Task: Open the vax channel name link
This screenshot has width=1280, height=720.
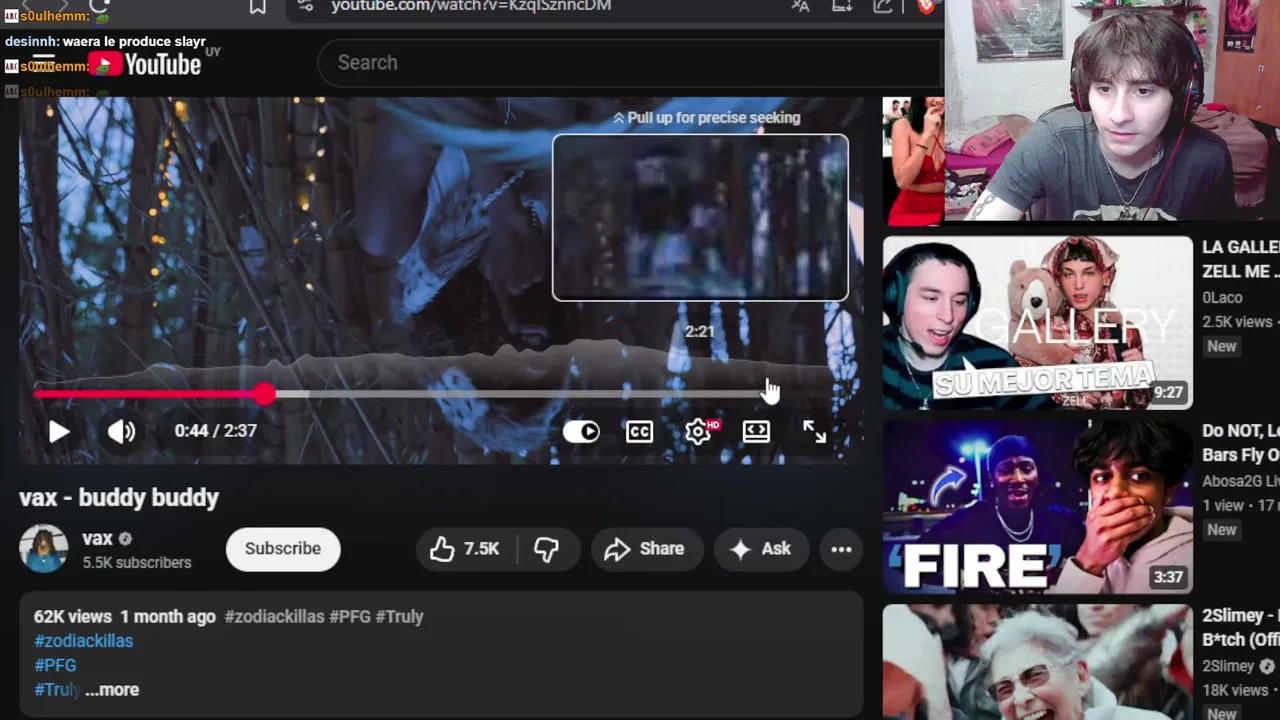Action: point(97,538)
